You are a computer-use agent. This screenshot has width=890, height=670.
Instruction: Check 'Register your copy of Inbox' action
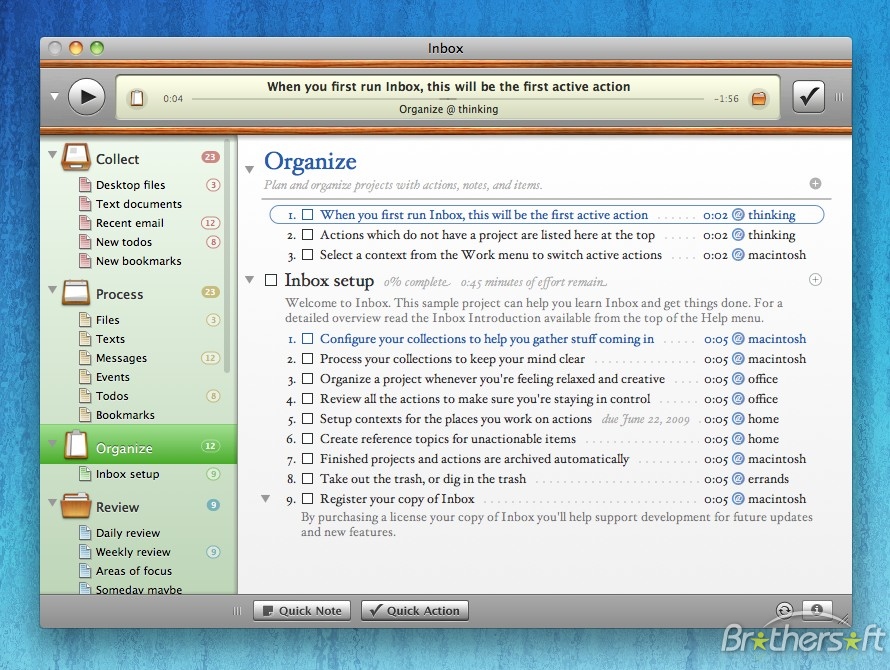tap(308, 499)
